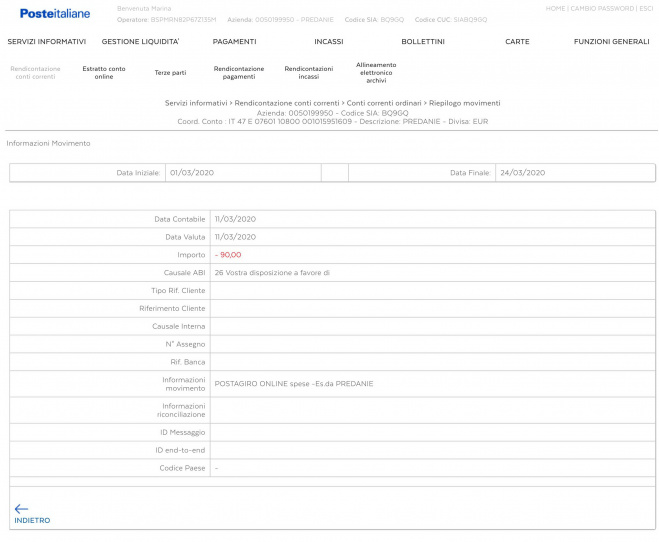Log out using the ESCI link

645,8
